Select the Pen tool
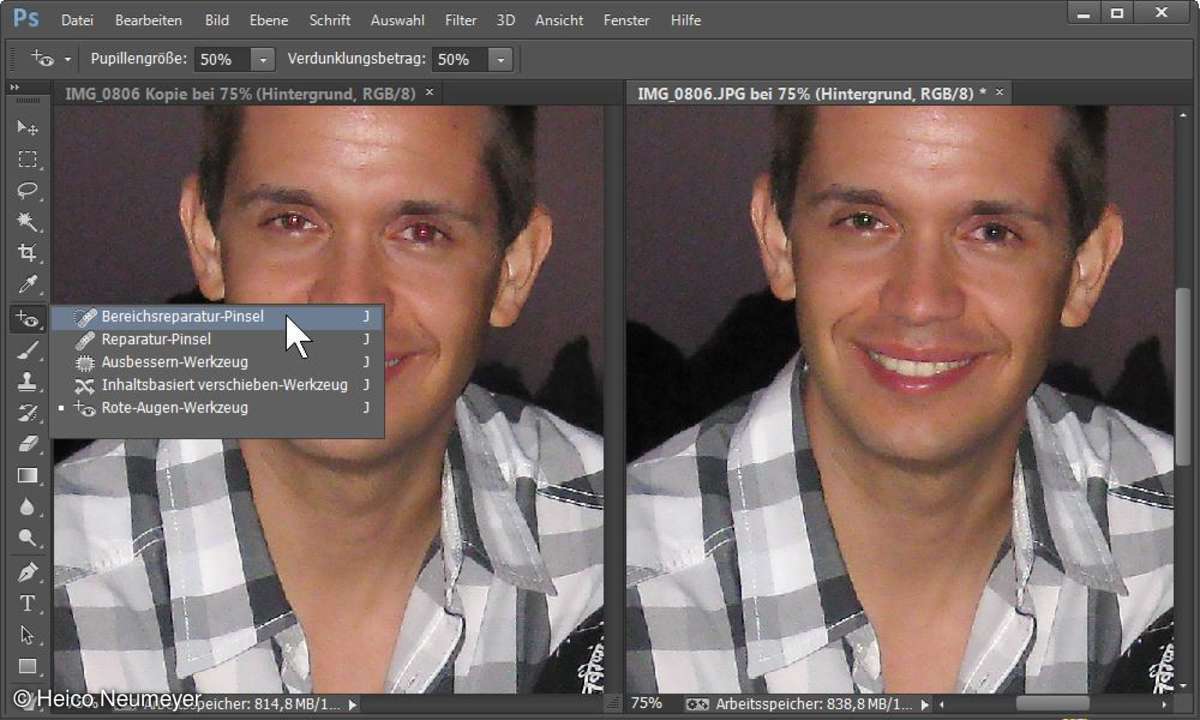 coord(28,572)
